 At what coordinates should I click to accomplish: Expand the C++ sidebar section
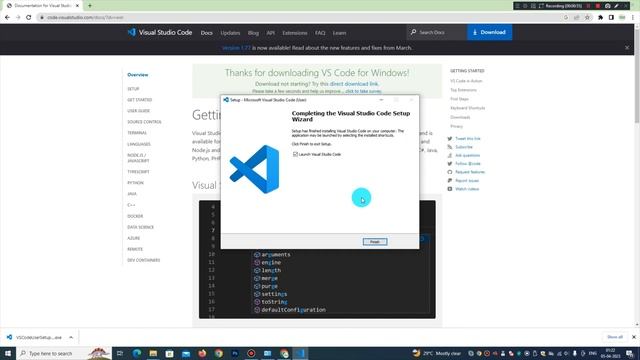click(131, 205)
